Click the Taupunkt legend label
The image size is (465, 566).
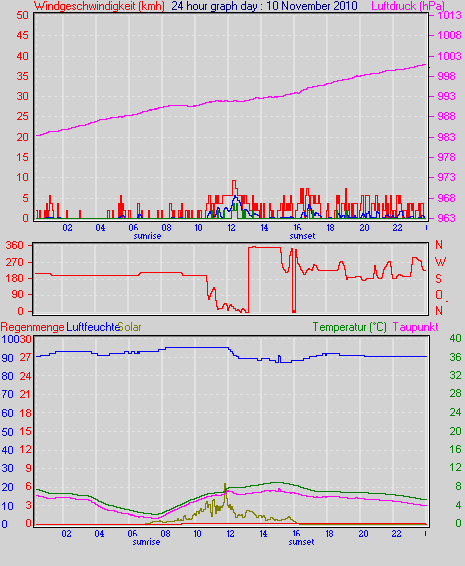pyautogui.click(x=416, y=327)
